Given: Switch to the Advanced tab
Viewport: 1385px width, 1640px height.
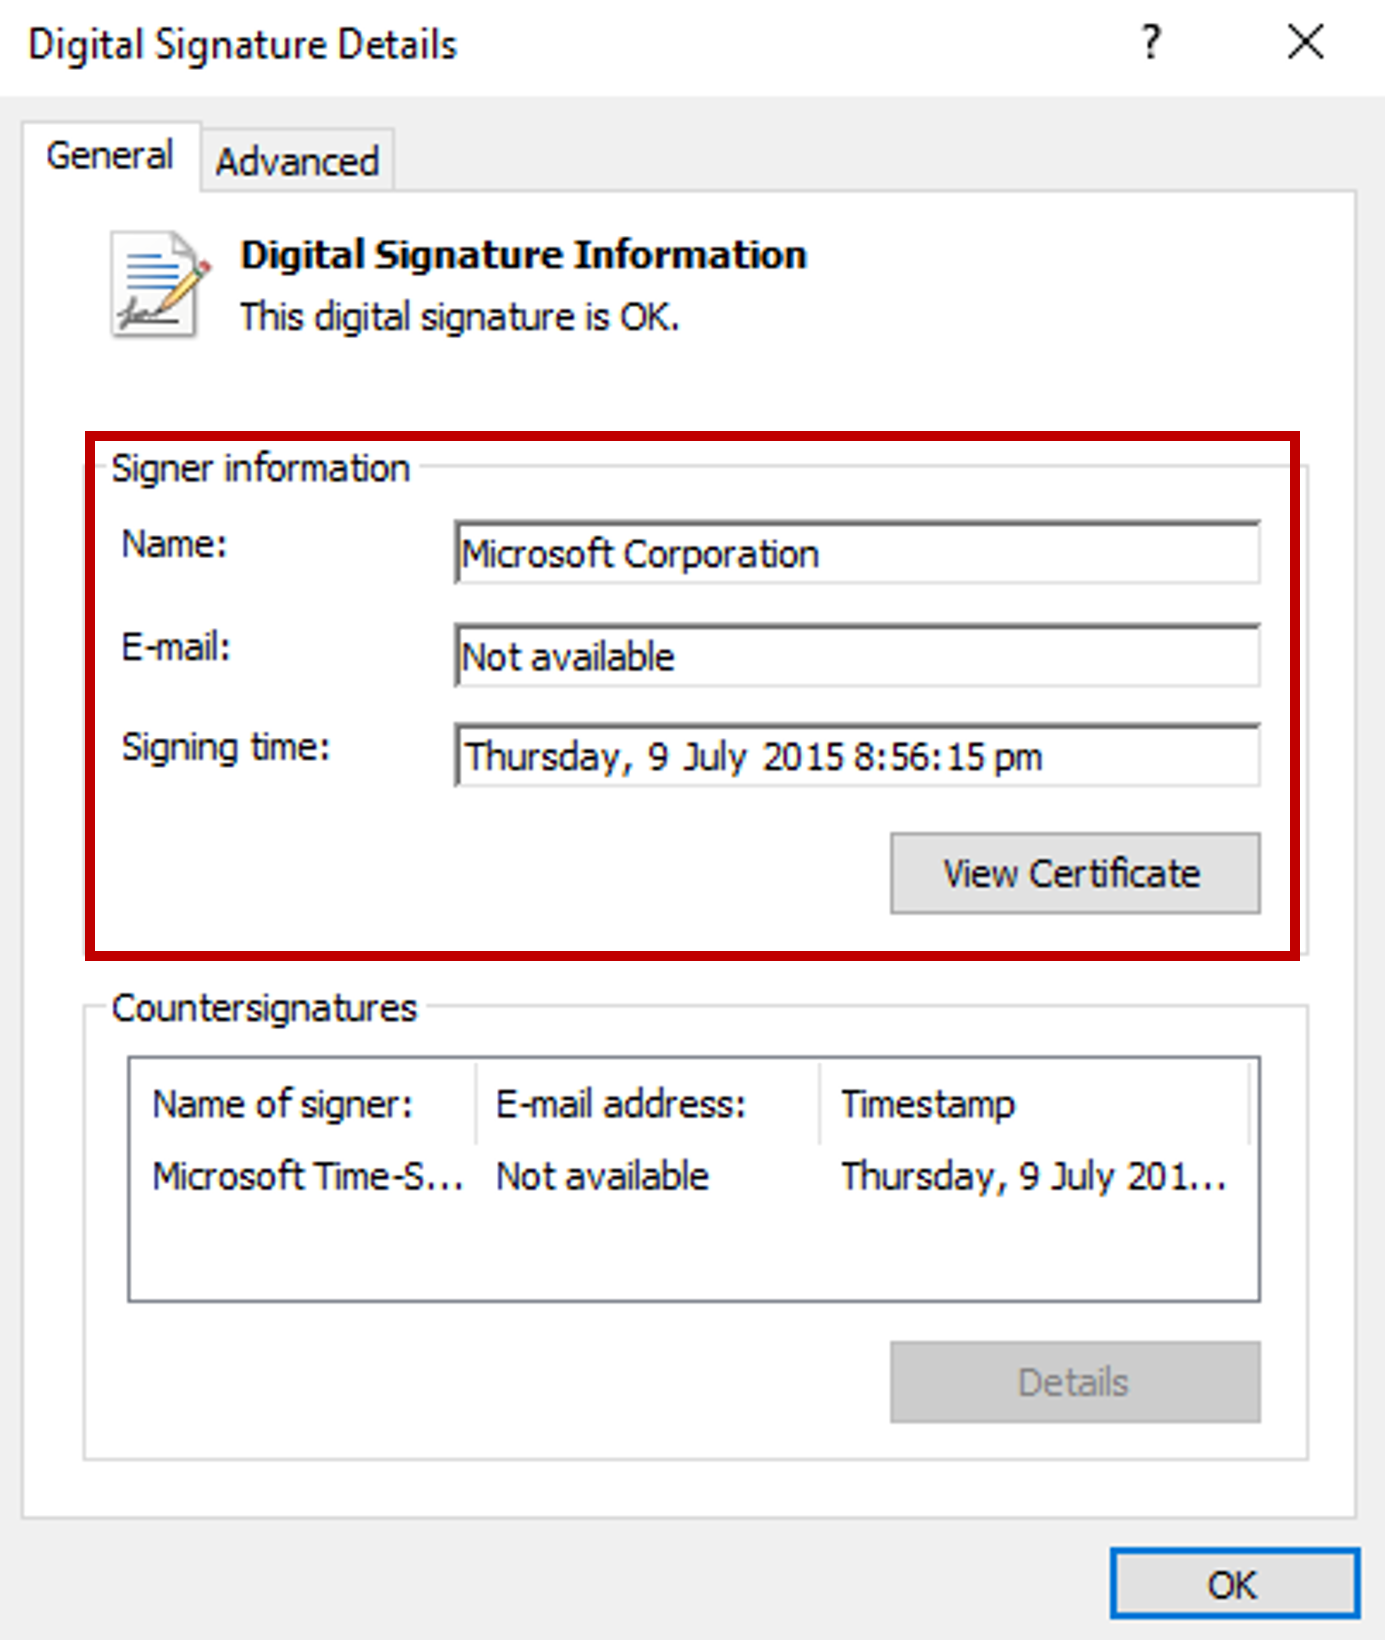Looking at the screenshot, I should (297, 161).
